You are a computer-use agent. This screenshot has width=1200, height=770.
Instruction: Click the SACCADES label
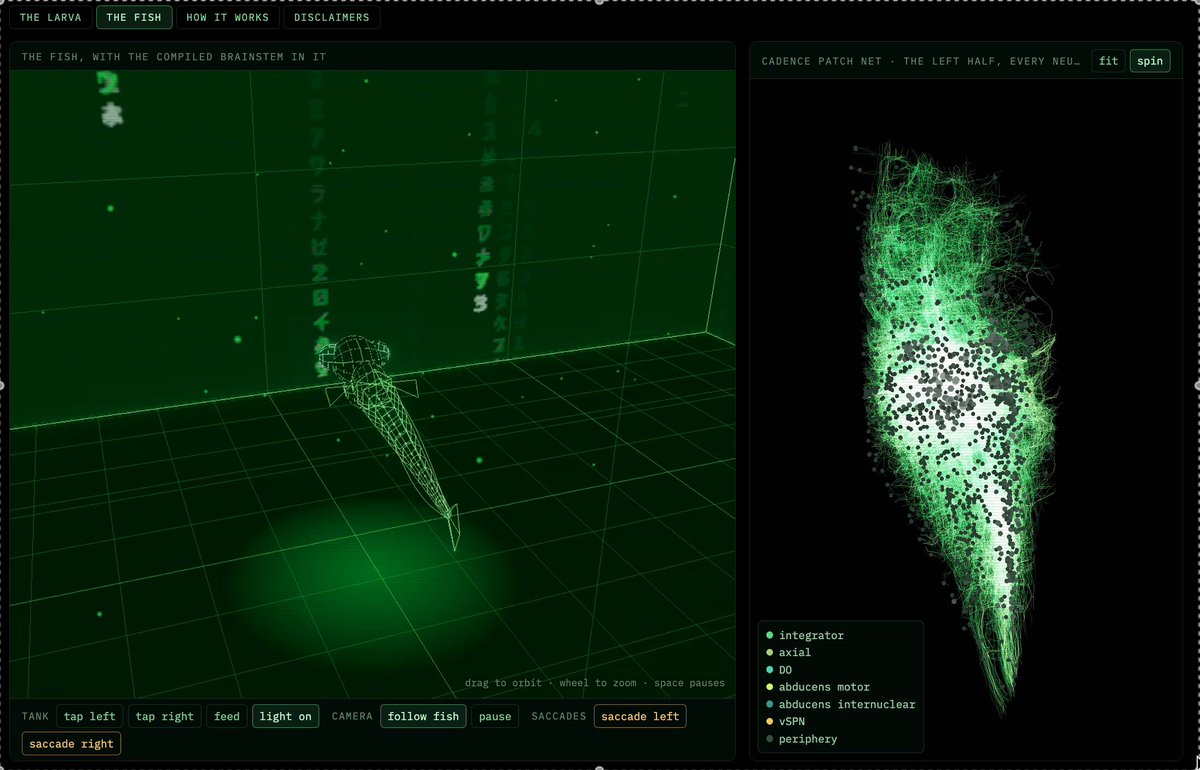(x=559, y=716)
